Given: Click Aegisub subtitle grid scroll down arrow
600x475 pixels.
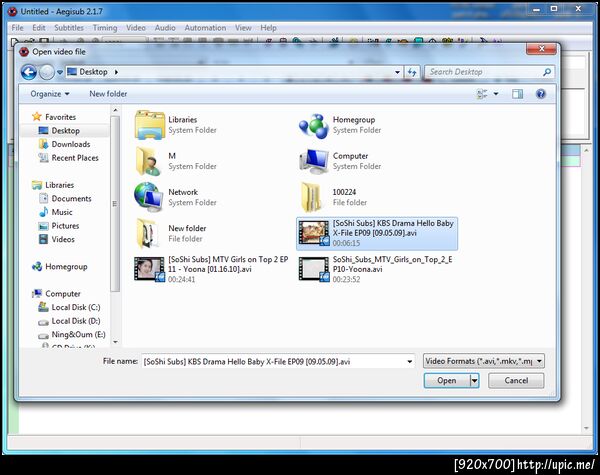Looking at the screenshot, I should click(586, 428).
